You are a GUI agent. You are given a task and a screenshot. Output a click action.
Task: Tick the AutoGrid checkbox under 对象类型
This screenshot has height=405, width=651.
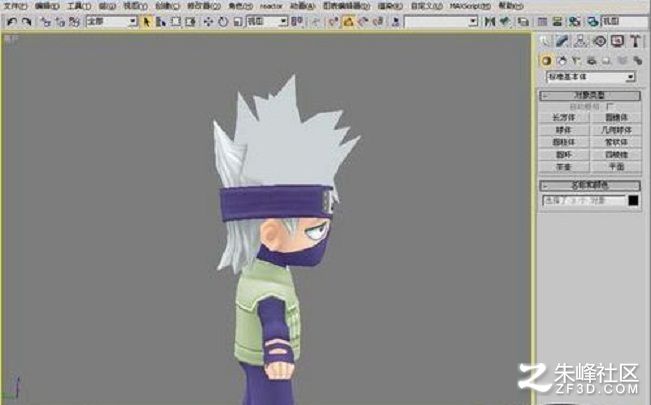click(x=609, y=107)
